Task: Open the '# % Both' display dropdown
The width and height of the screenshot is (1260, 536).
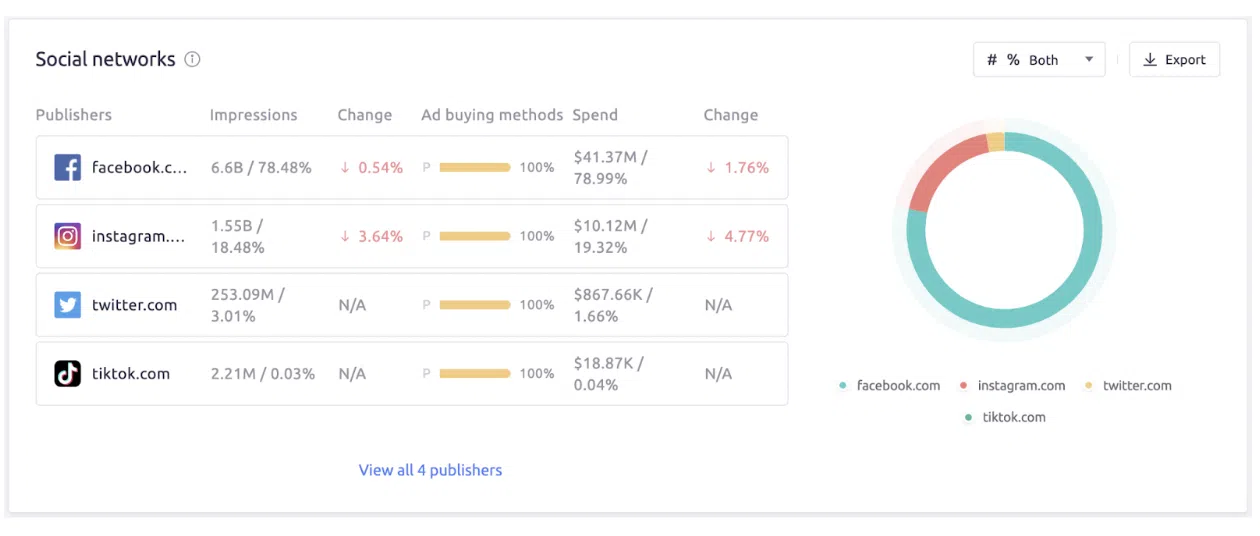Action: pyautogui.click(x=1038, y=60)
